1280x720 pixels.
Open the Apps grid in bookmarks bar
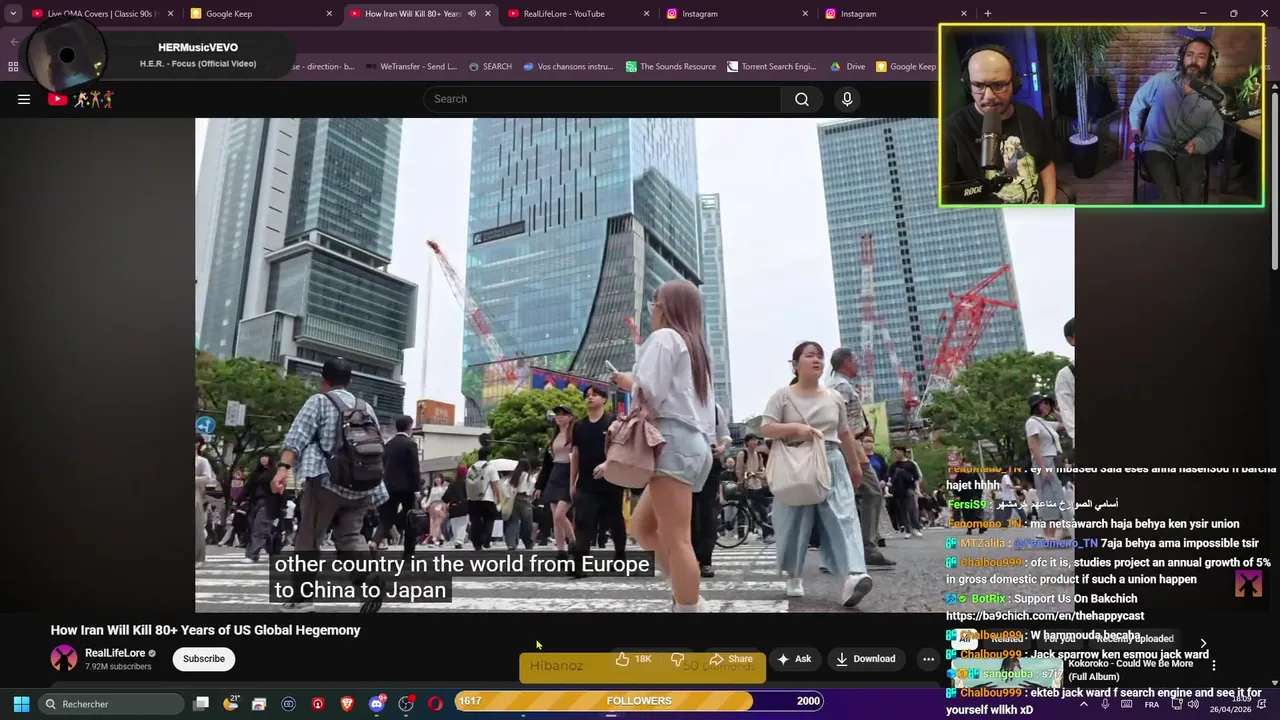(13, 67)
